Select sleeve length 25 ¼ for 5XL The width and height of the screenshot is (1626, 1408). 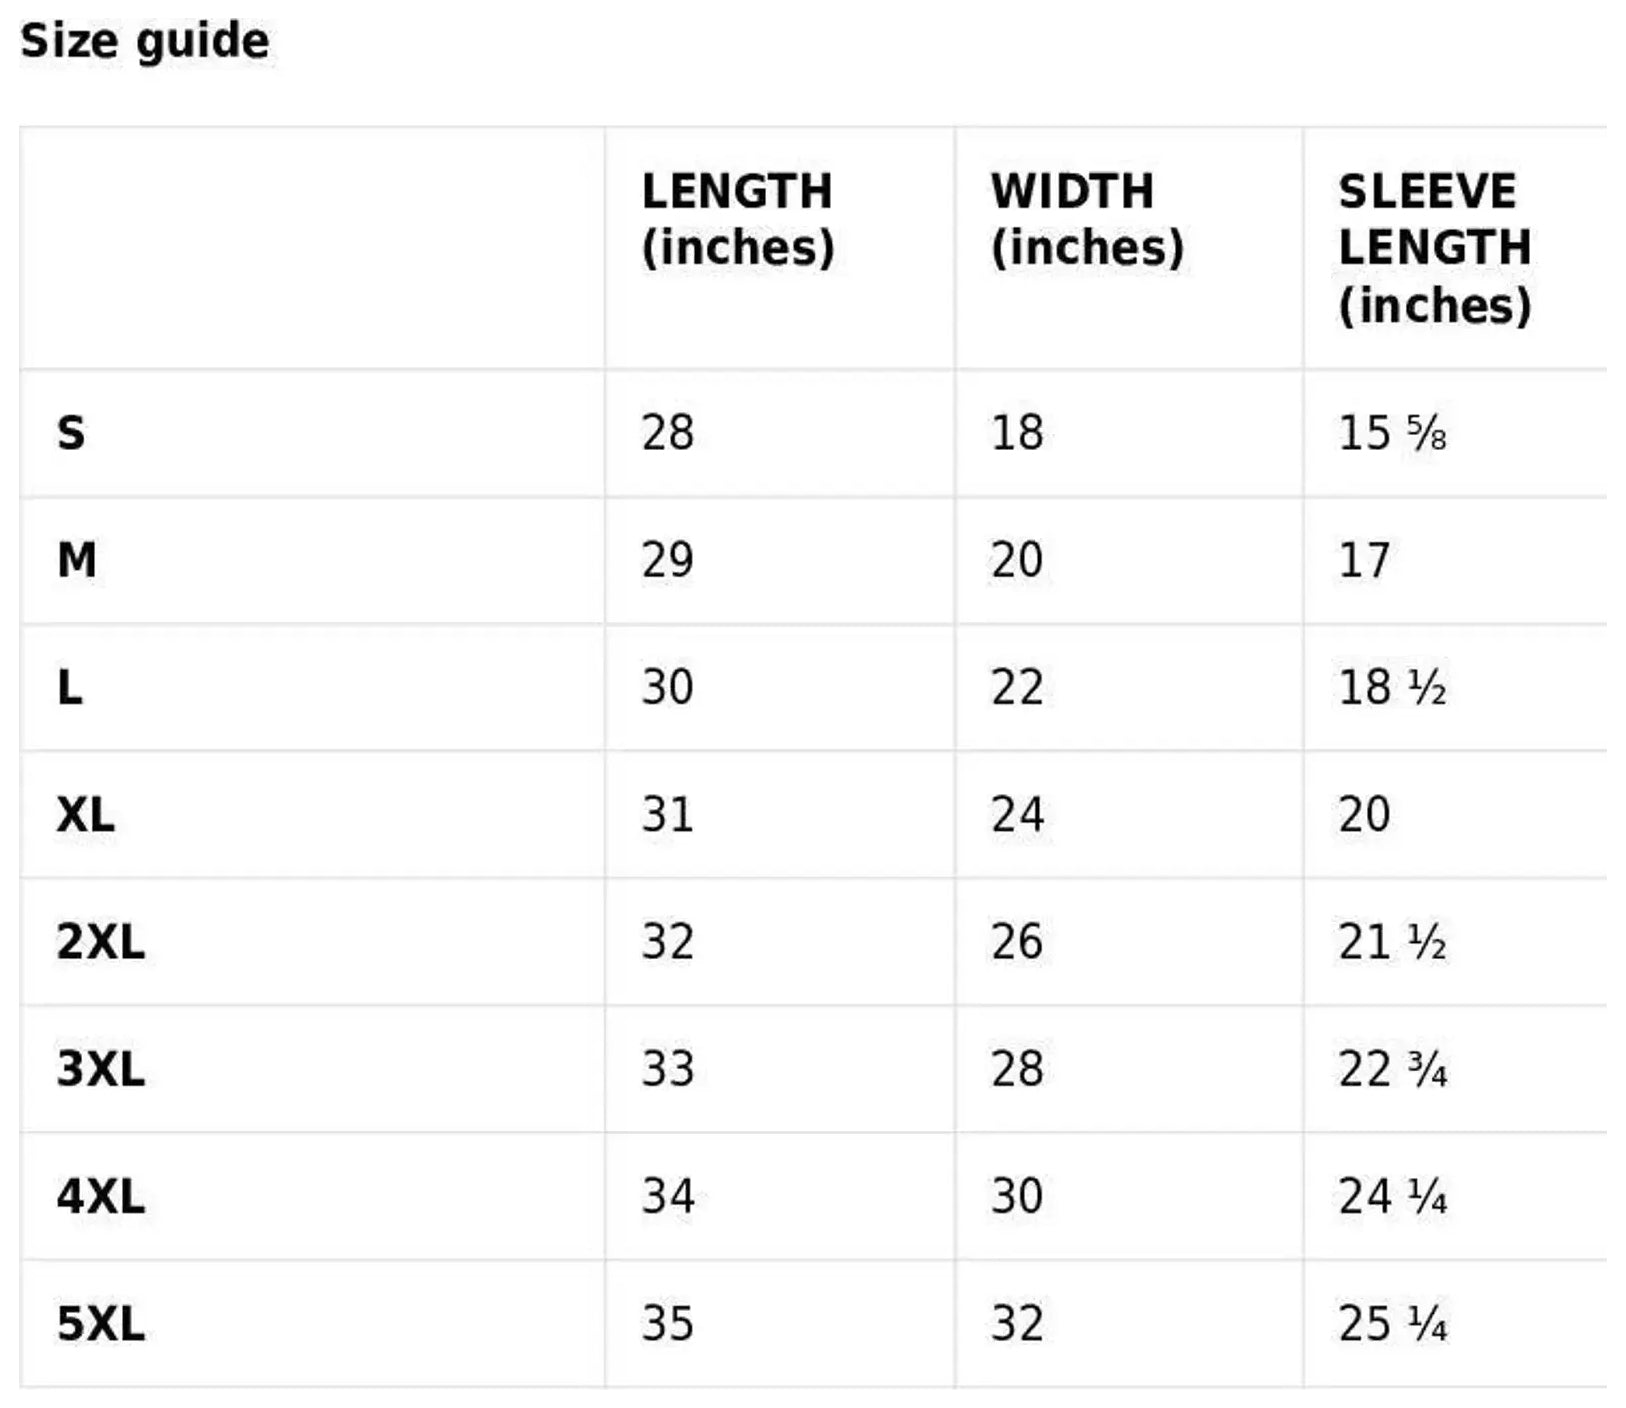tap(1392, 1324)
